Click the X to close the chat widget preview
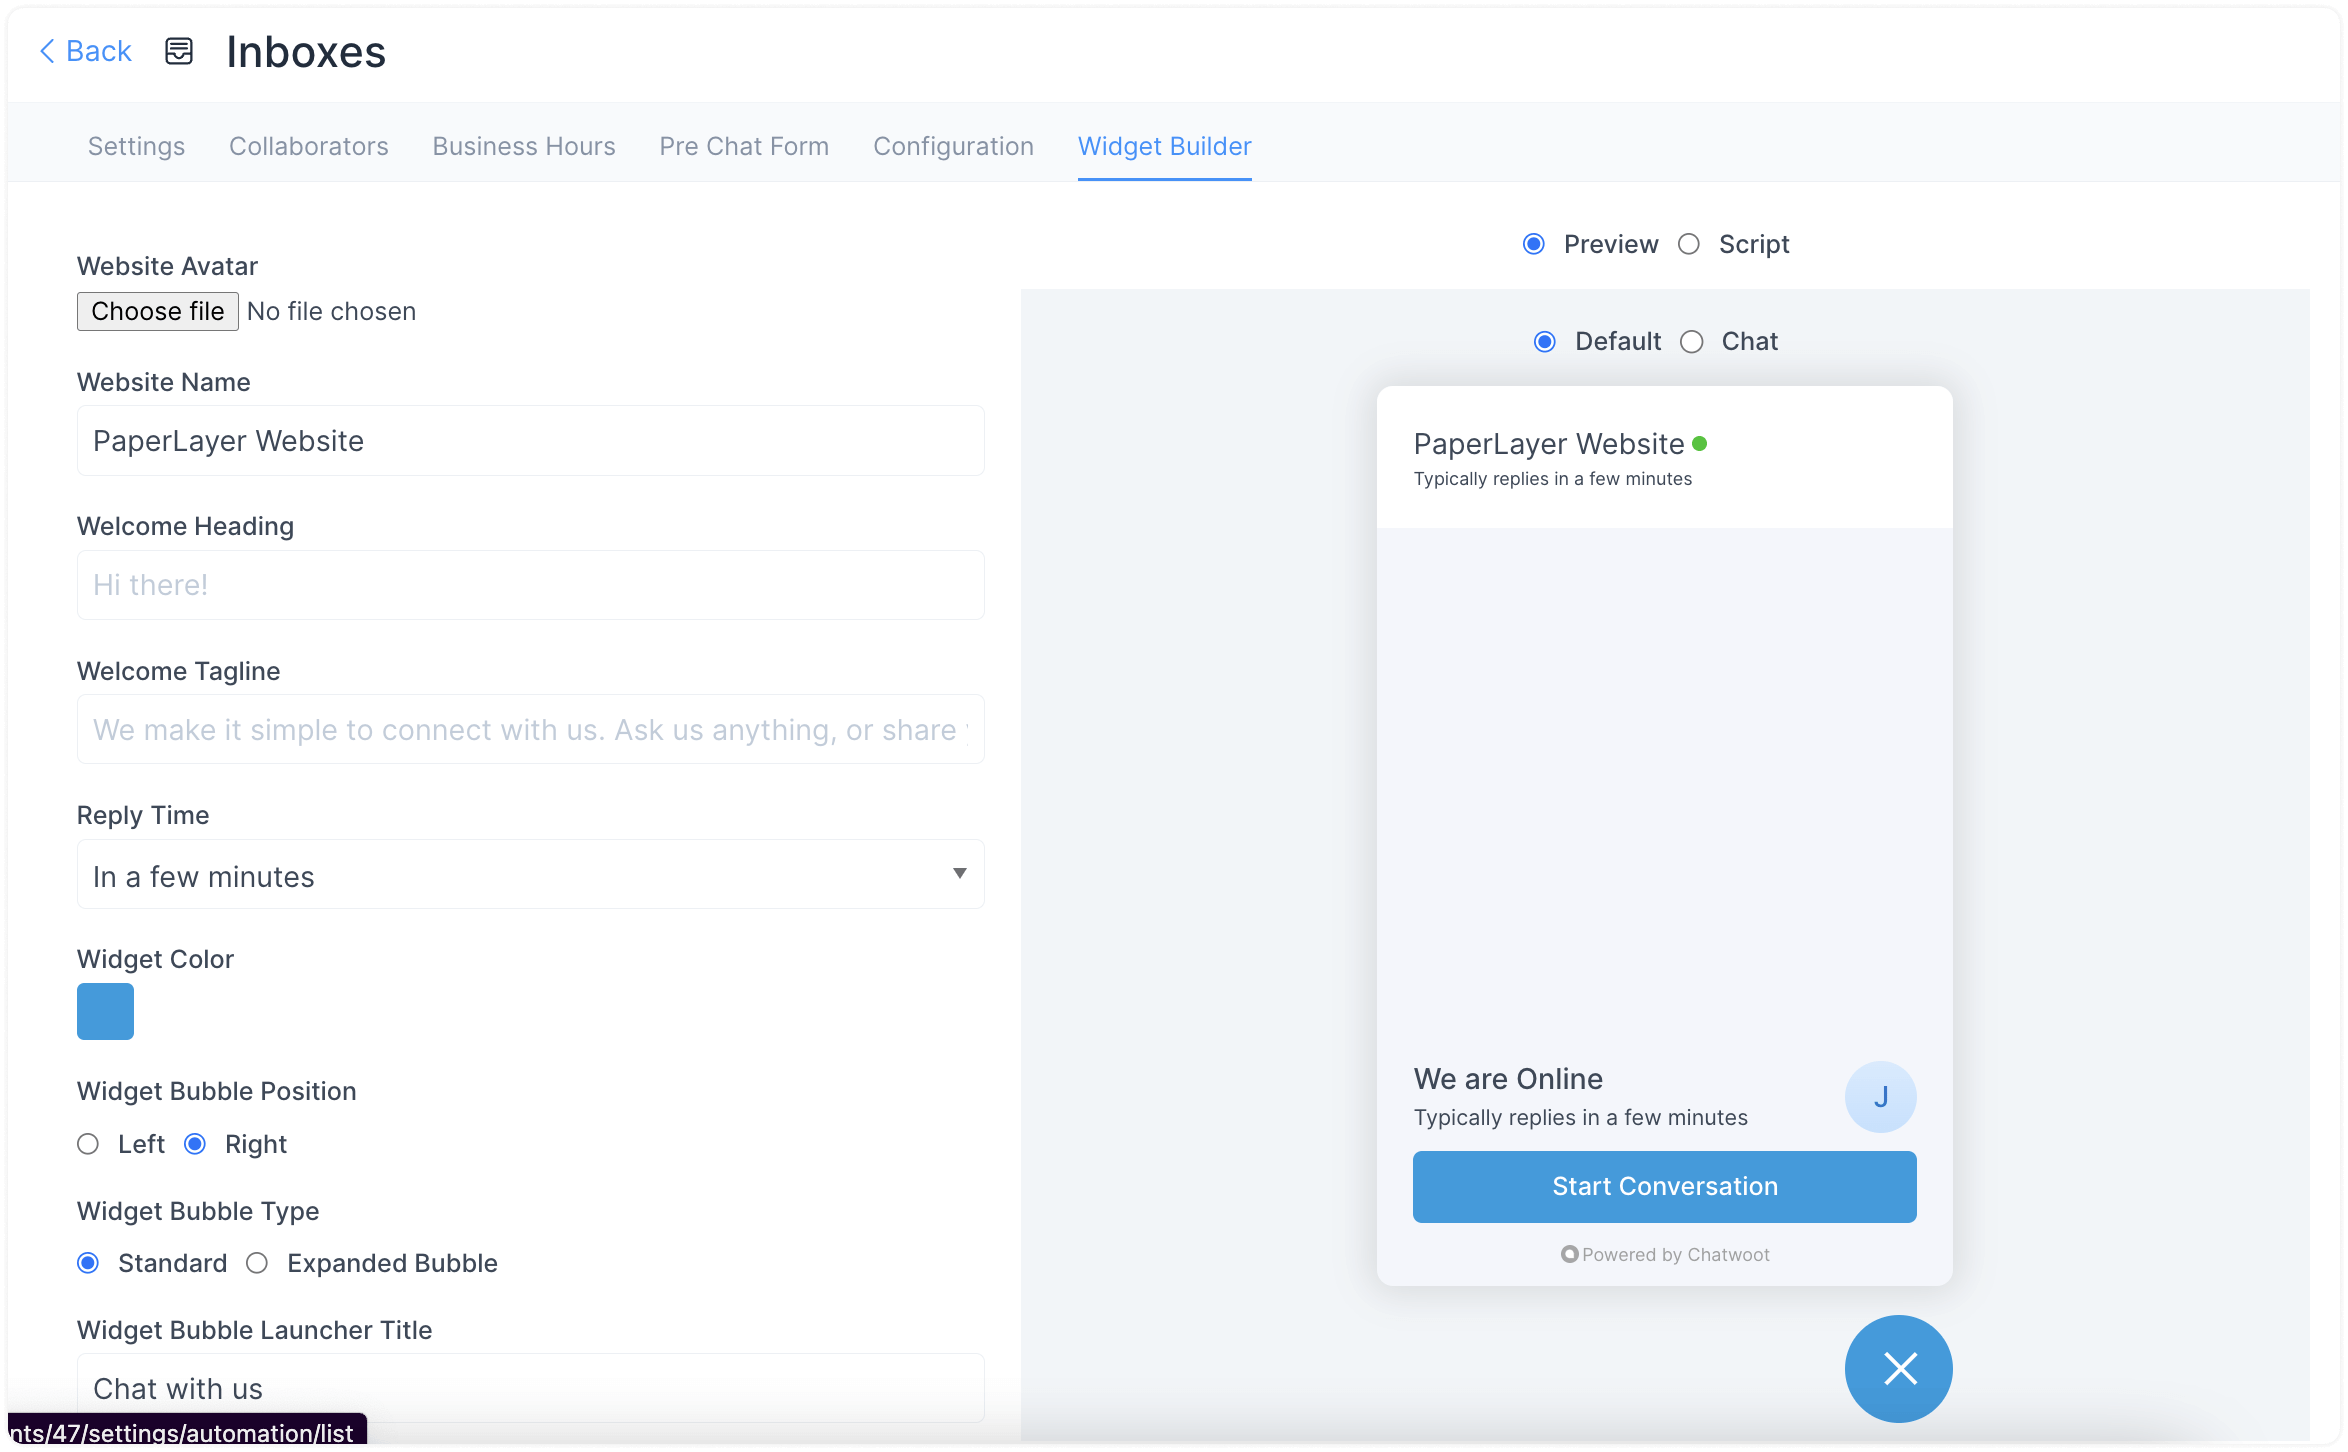This screenshot has height=1452, width=2348. pos(1897,1368)
